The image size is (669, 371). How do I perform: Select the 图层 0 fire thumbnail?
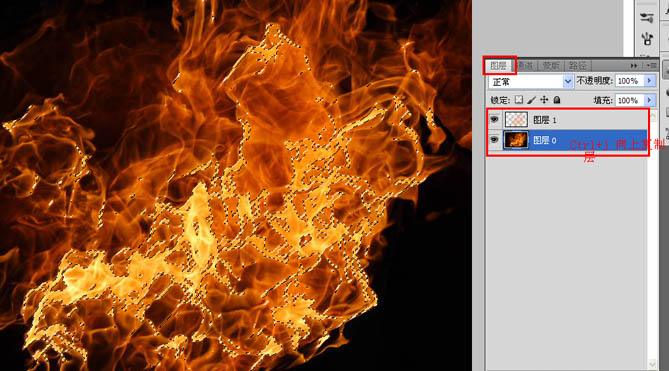click(x=516, y=140)
